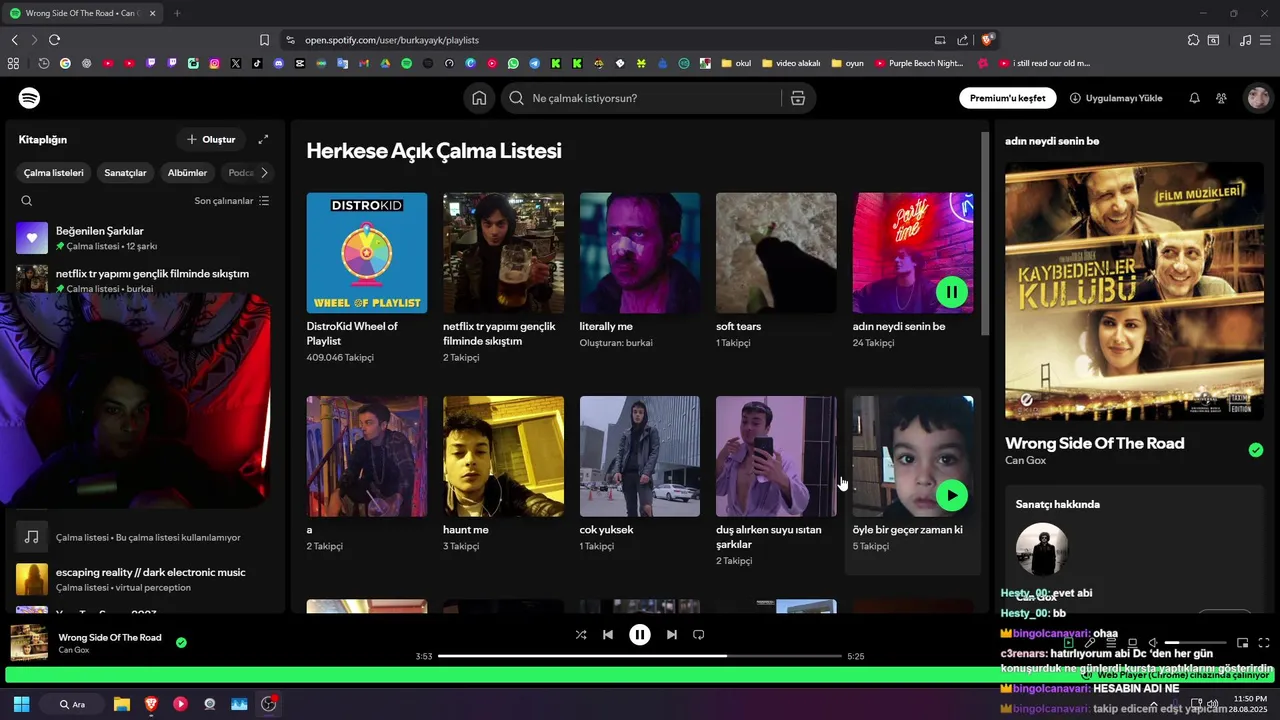Open the oyun bookmarks folder

click(847, 63)
